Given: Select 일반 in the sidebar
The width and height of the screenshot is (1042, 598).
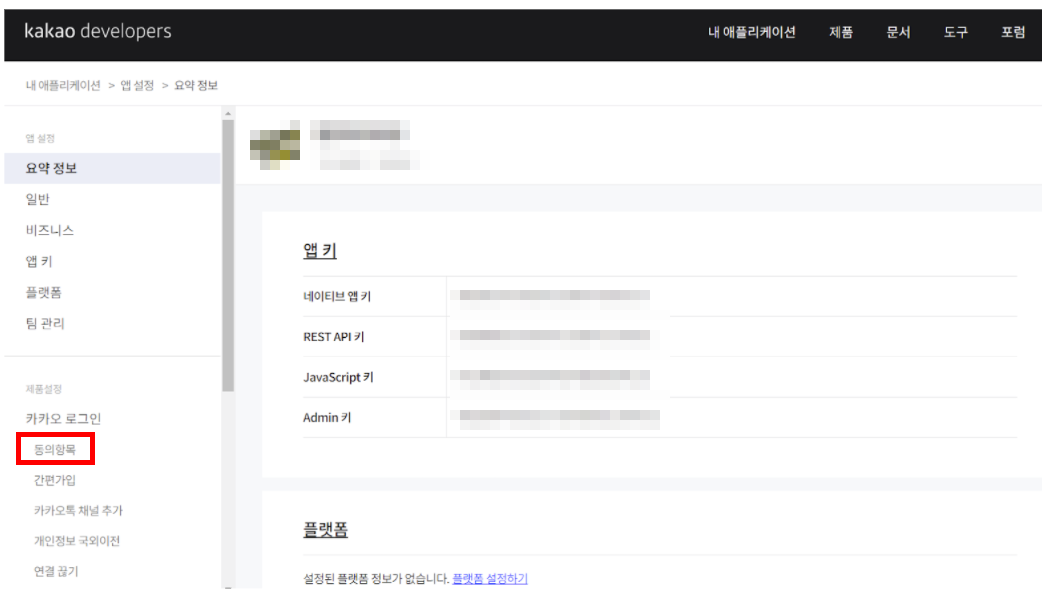Looking at the screenshot, I should 37,199.
